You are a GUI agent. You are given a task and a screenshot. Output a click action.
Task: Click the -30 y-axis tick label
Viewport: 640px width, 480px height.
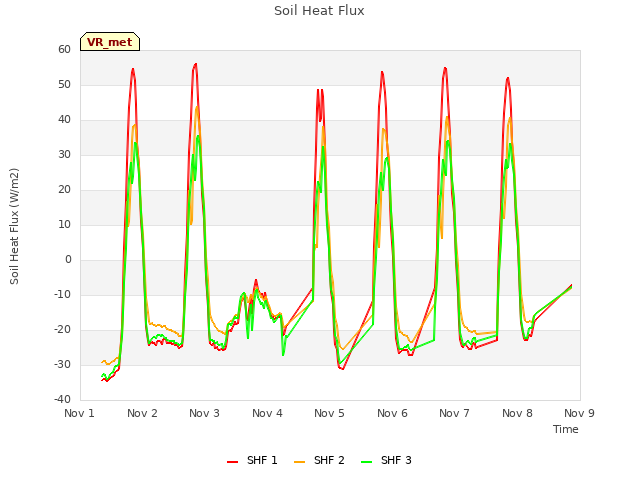[x=62, y=364]
